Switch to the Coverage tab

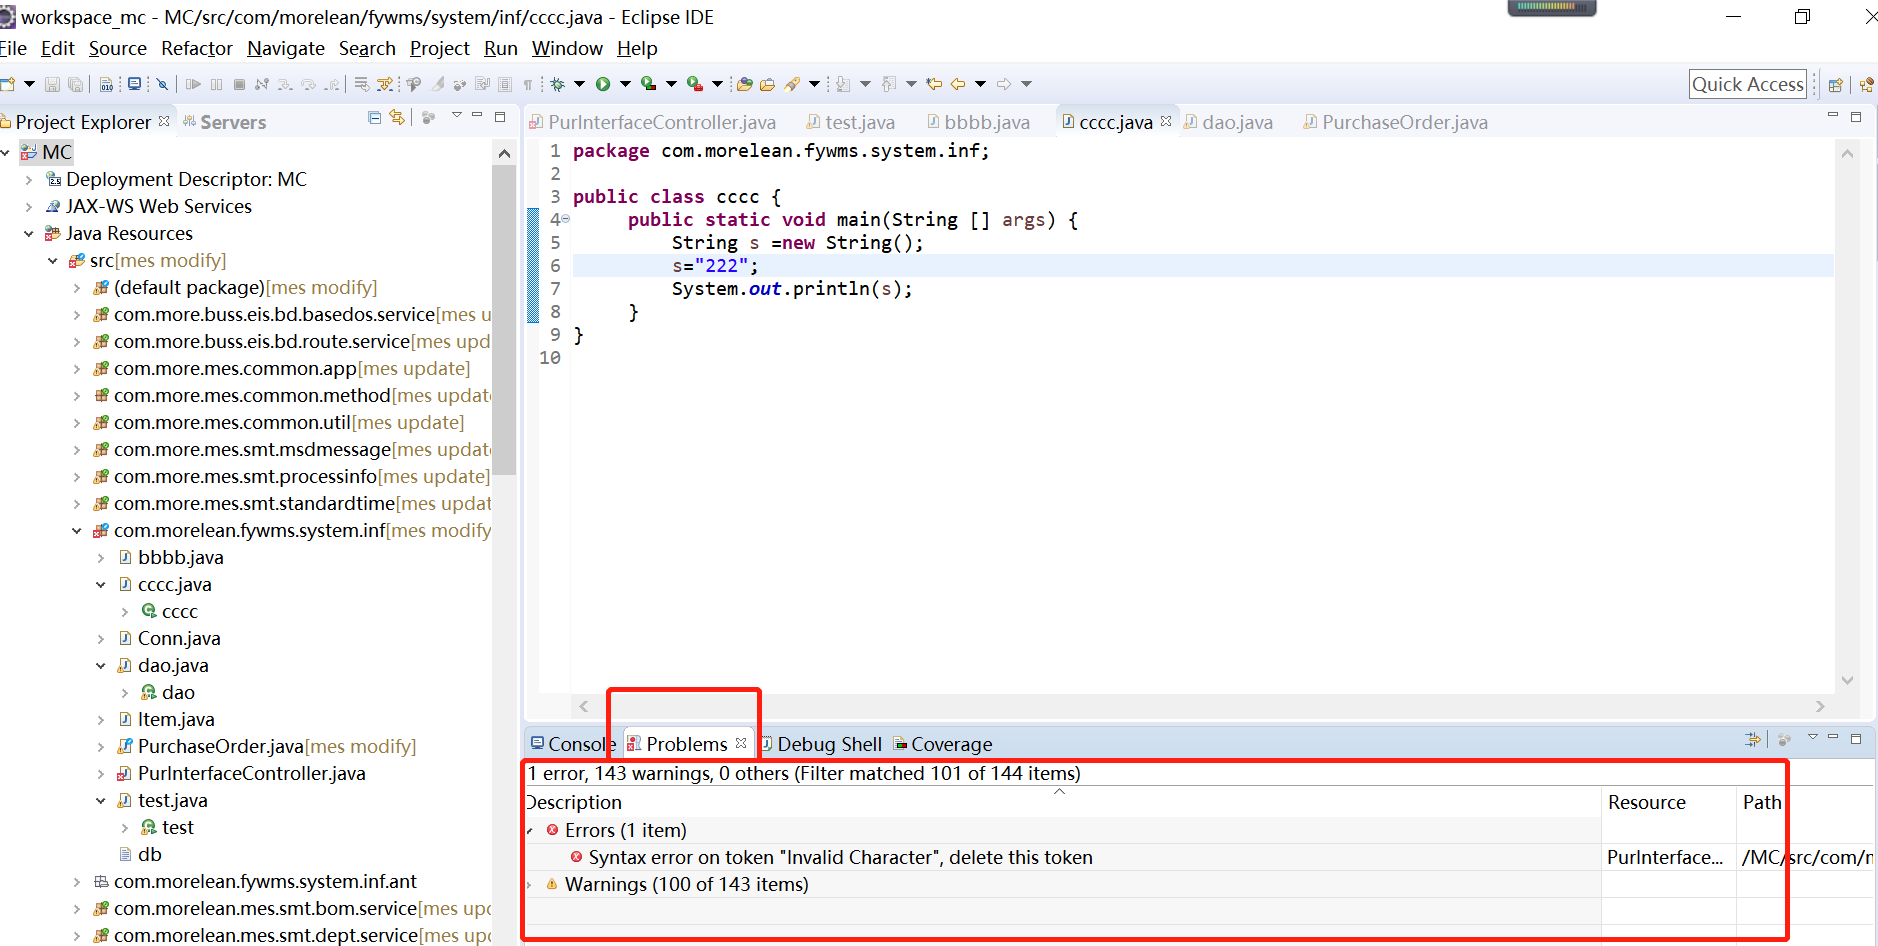pyautogui.click(x=942, y=744)
